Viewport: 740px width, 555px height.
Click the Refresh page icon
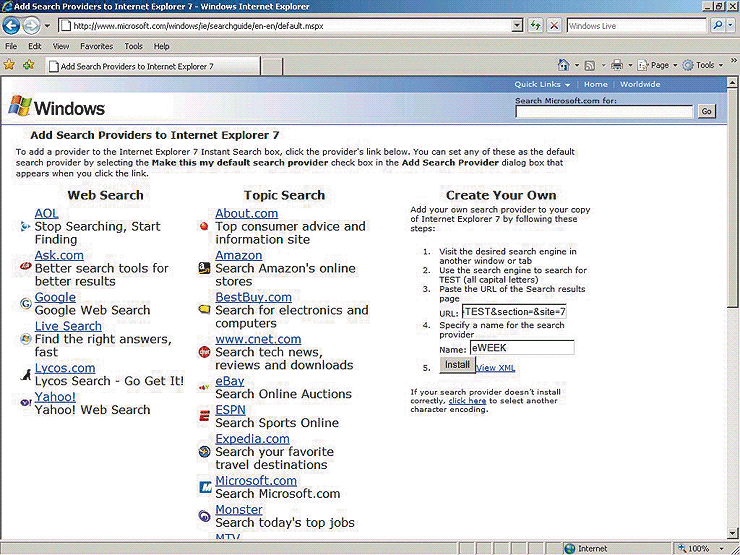[535, 25]
